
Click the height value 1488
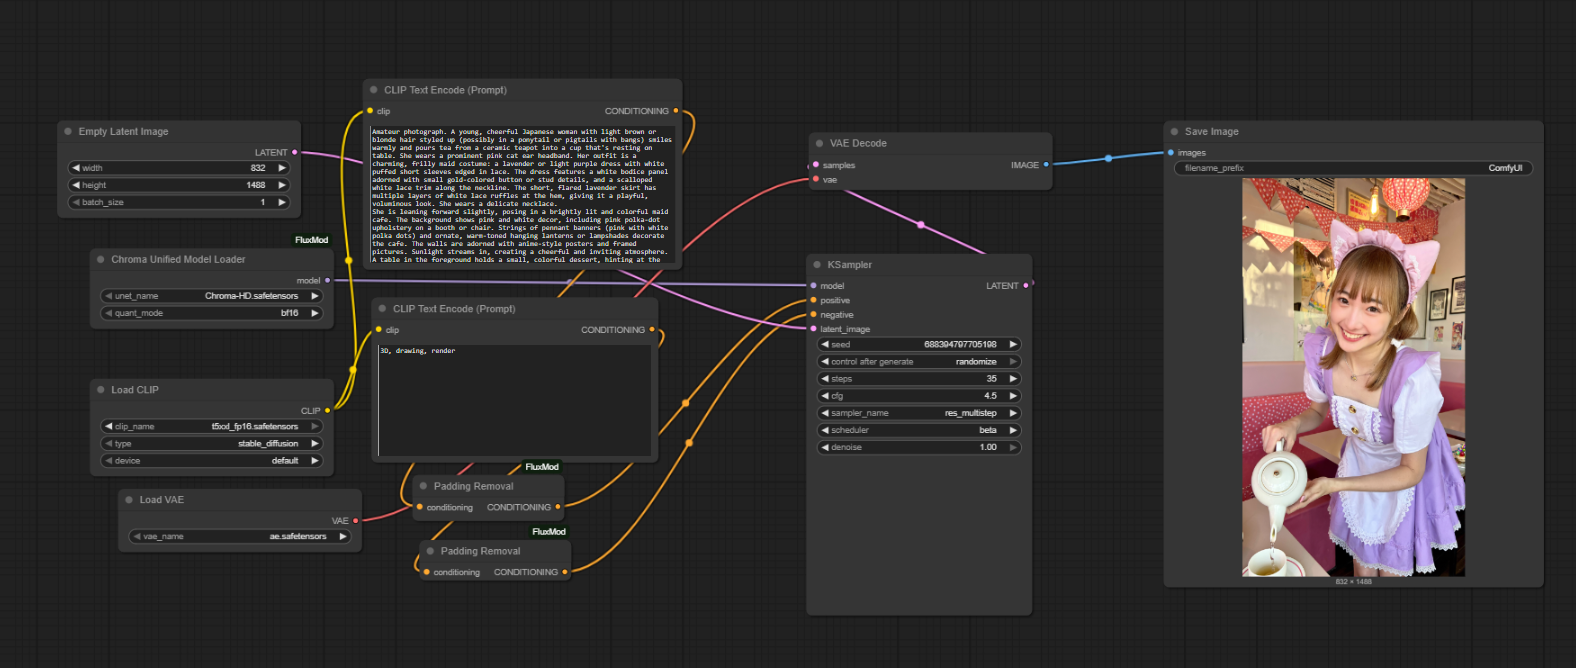pyautogui.click(x=256, y=185)
